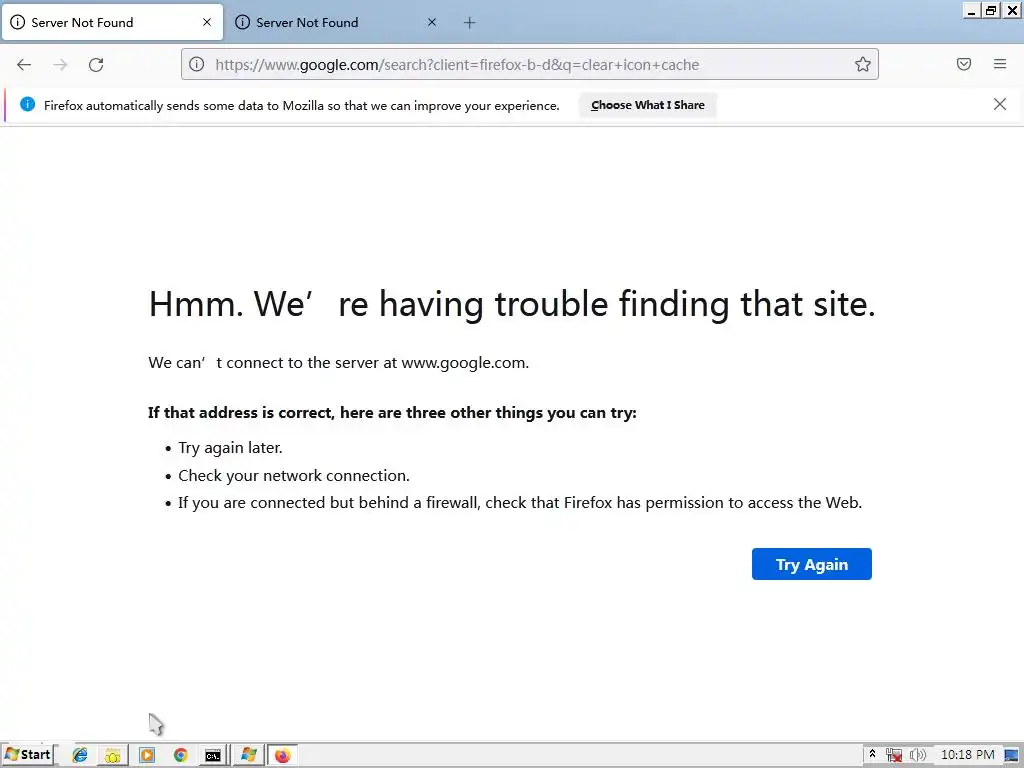This screenshot has height=768, width=1024.
Task: Minimize the Firefox window
Action: tap(971, 10)
